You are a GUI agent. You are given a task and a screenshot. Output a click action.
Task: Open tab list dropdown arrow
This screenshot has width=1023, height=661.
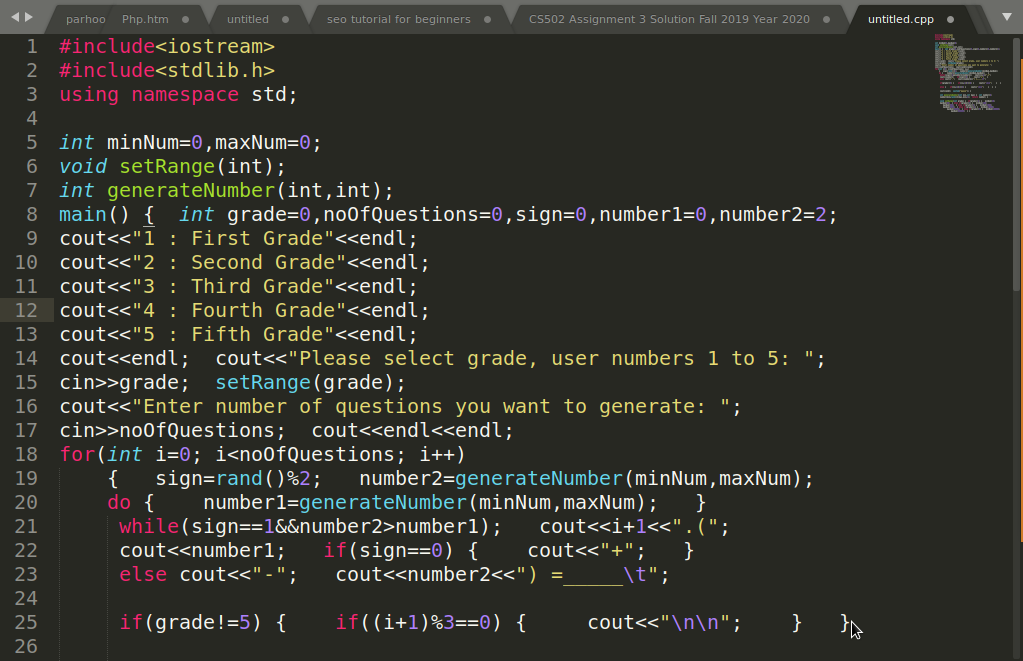point(1007,17)
